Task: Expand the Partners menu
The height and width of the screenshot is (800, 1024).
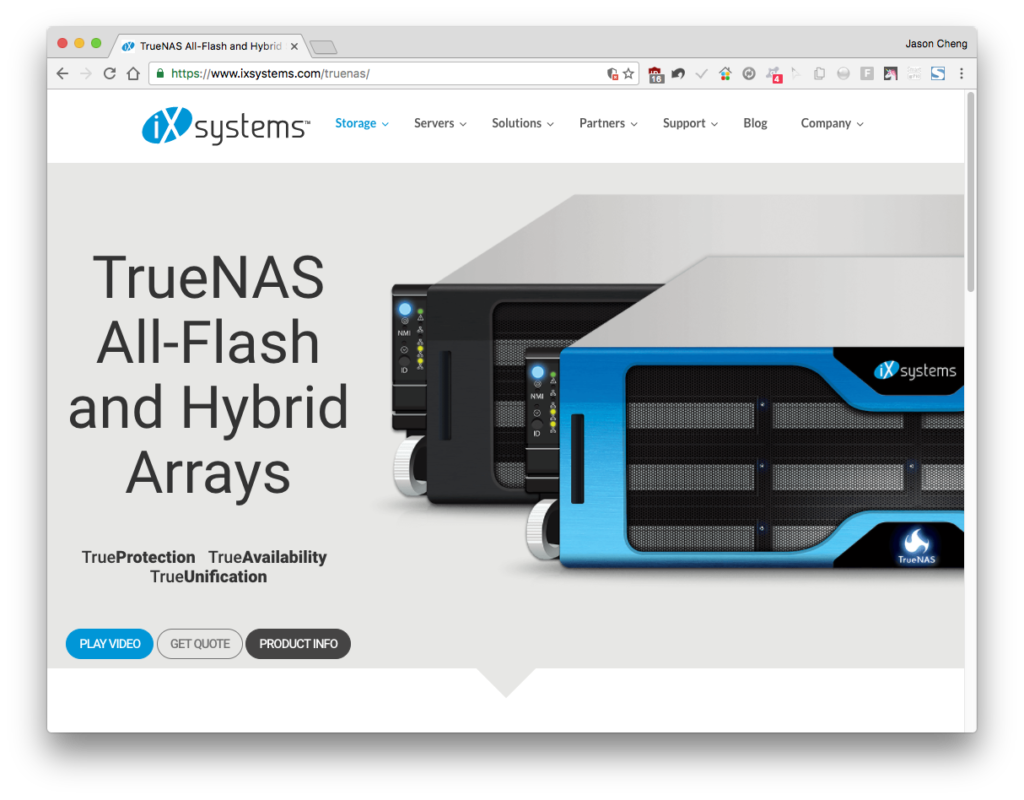Action: 608,123
